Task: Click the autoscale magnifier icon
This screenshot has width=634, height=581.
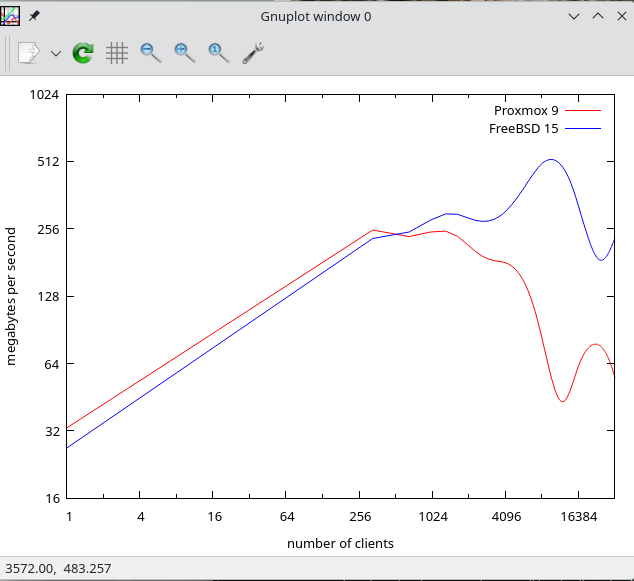Action: (218, 53)
